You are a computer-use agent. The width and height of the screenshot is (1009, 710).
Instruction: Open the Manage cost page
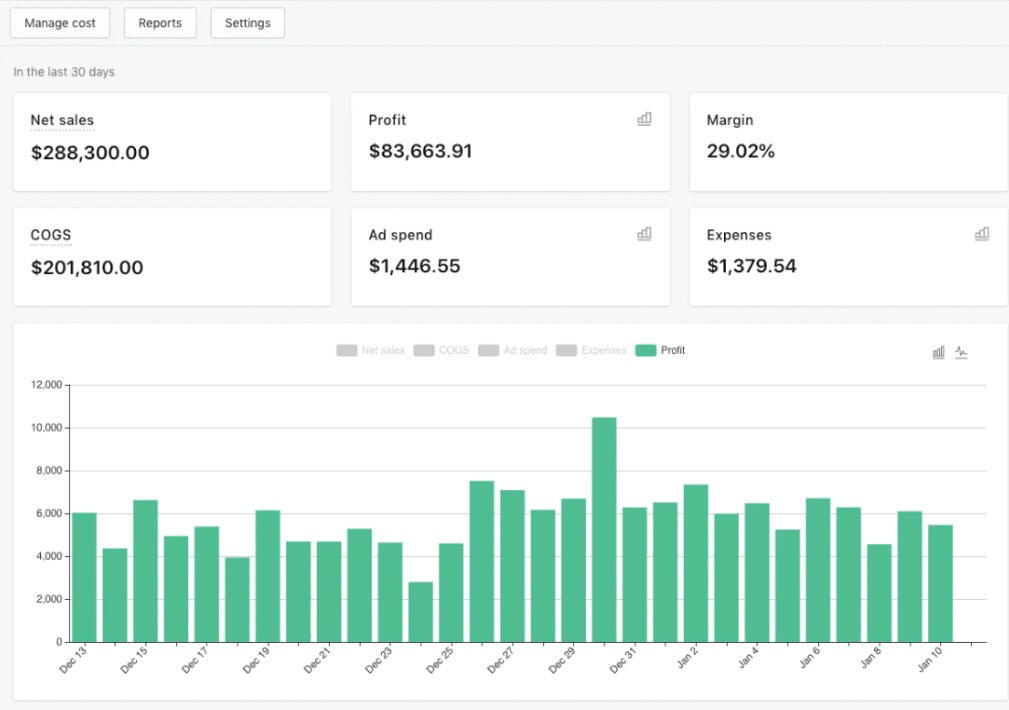[x=60, y=23]
